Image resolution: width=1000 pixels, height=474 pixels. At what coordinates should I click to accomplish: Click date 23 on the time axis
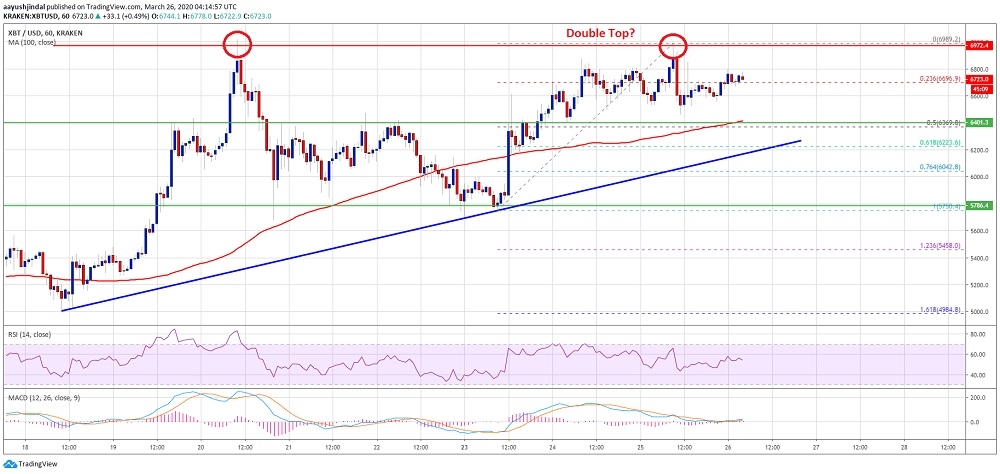(x=464, y=447)
